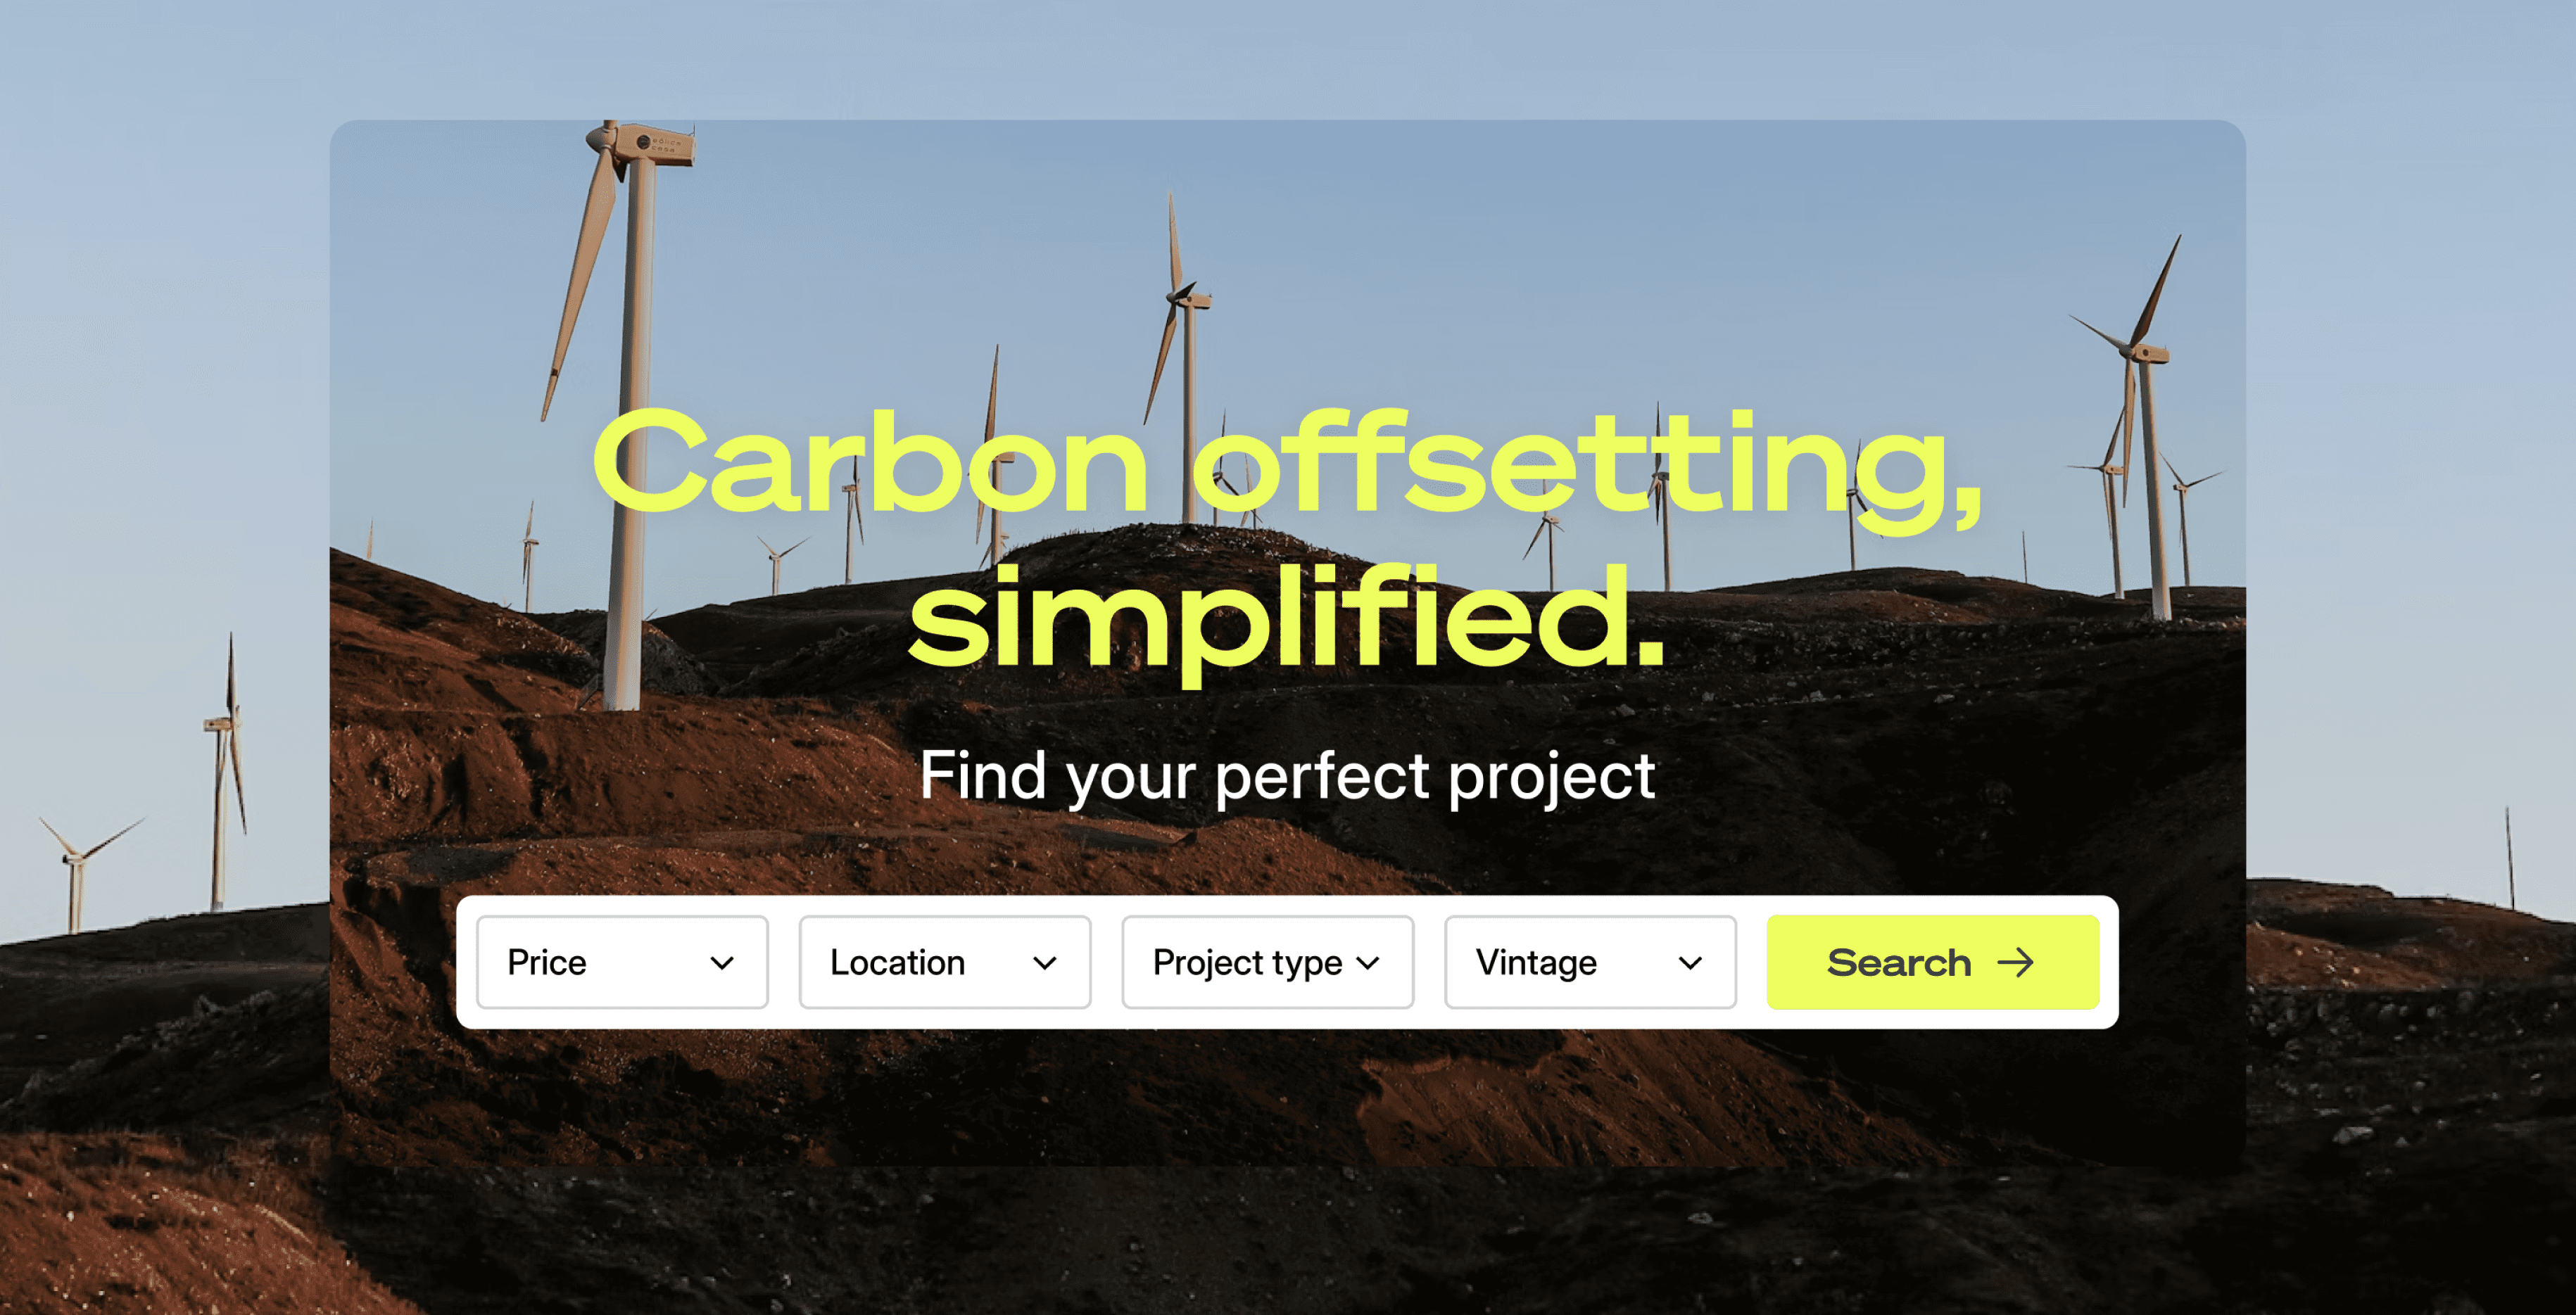
Task: Expand the Vintage dropdown
Action: [x=1590, y=962]
